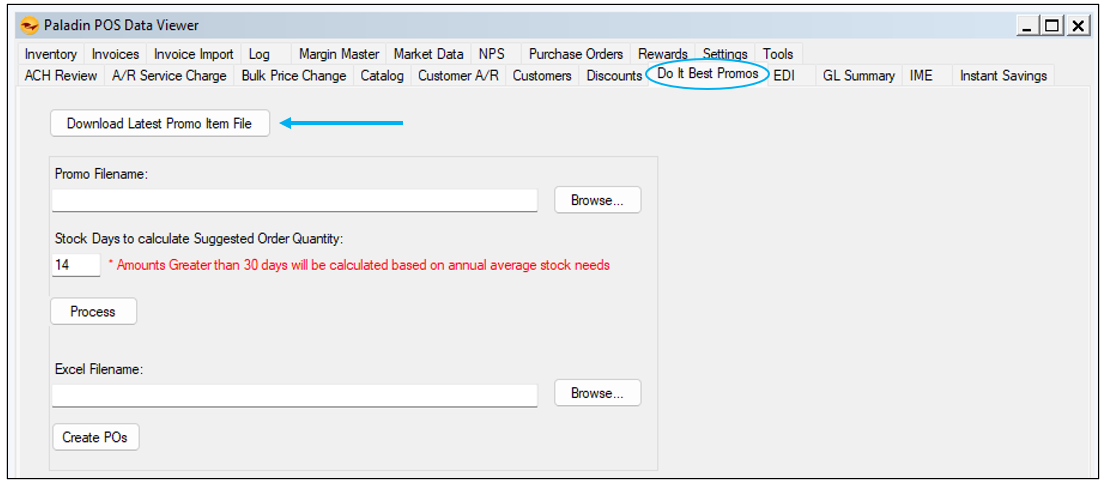The image size is (1104, 483).
Task: Open the ACH Review tab
Action: [61, 75]
